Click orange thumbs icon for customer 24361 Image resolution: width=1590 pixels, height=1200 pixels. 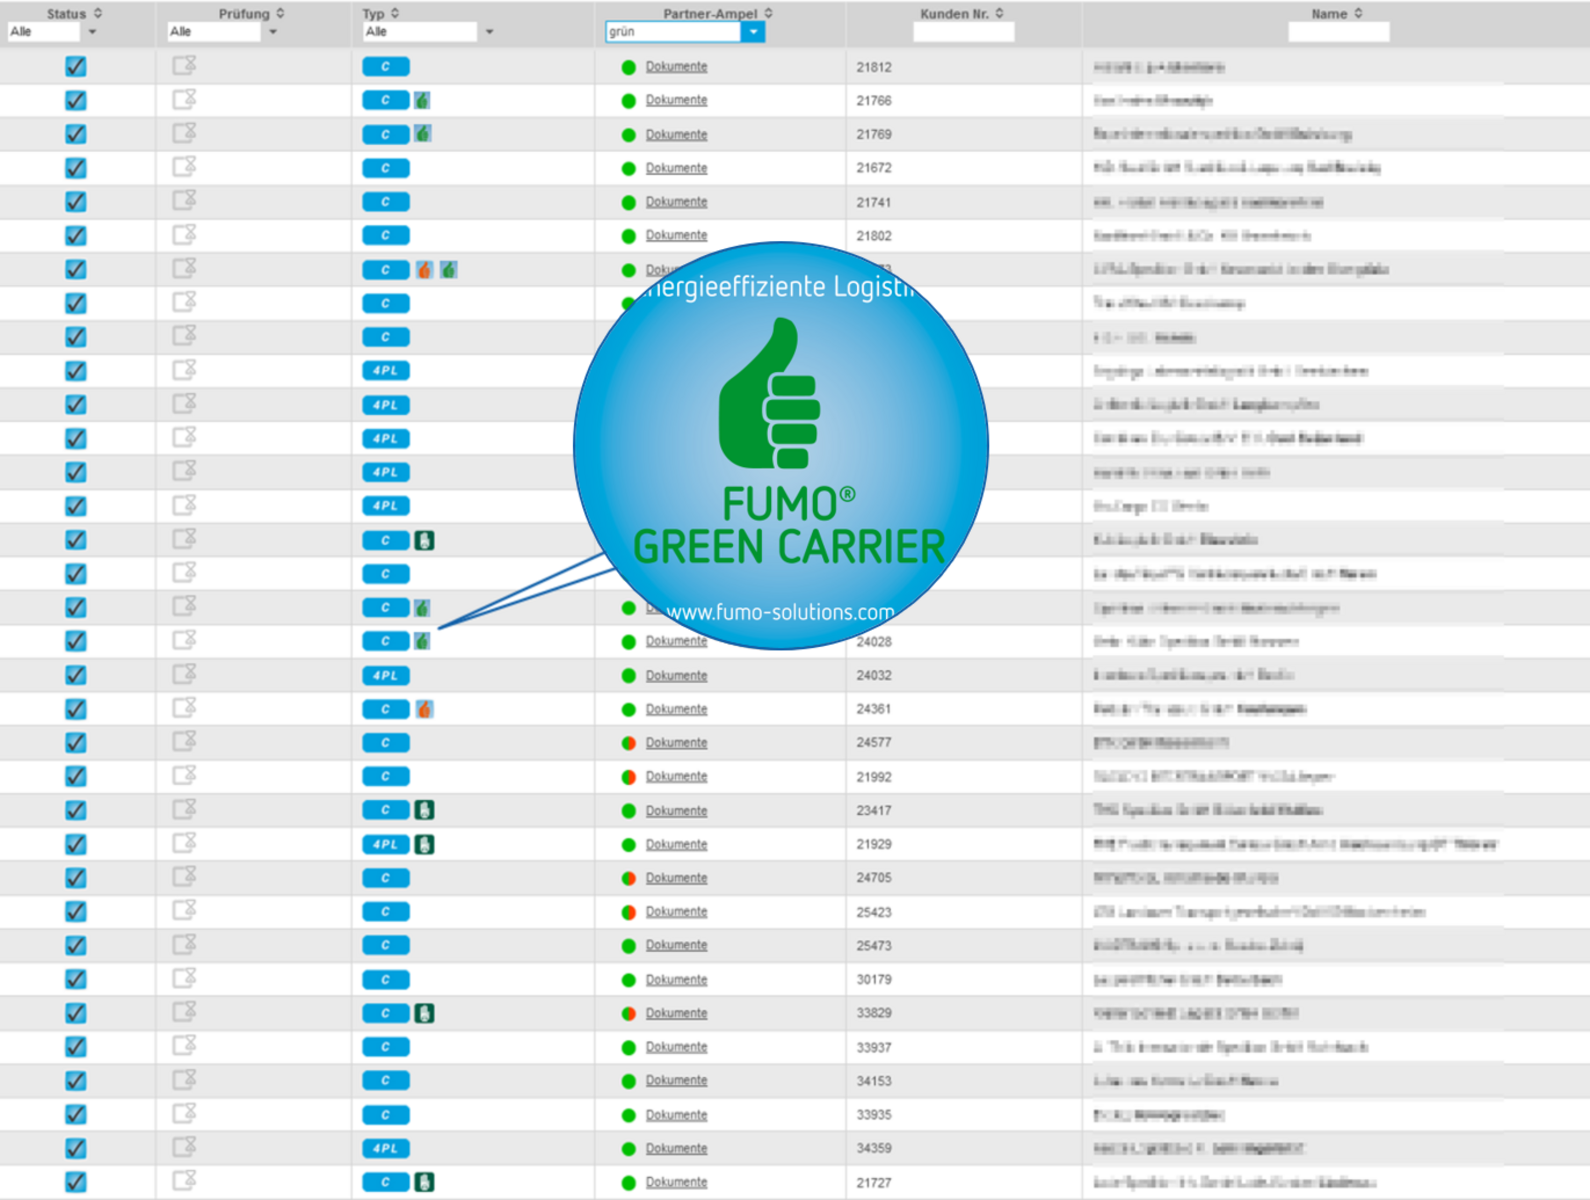coord(424,709)
